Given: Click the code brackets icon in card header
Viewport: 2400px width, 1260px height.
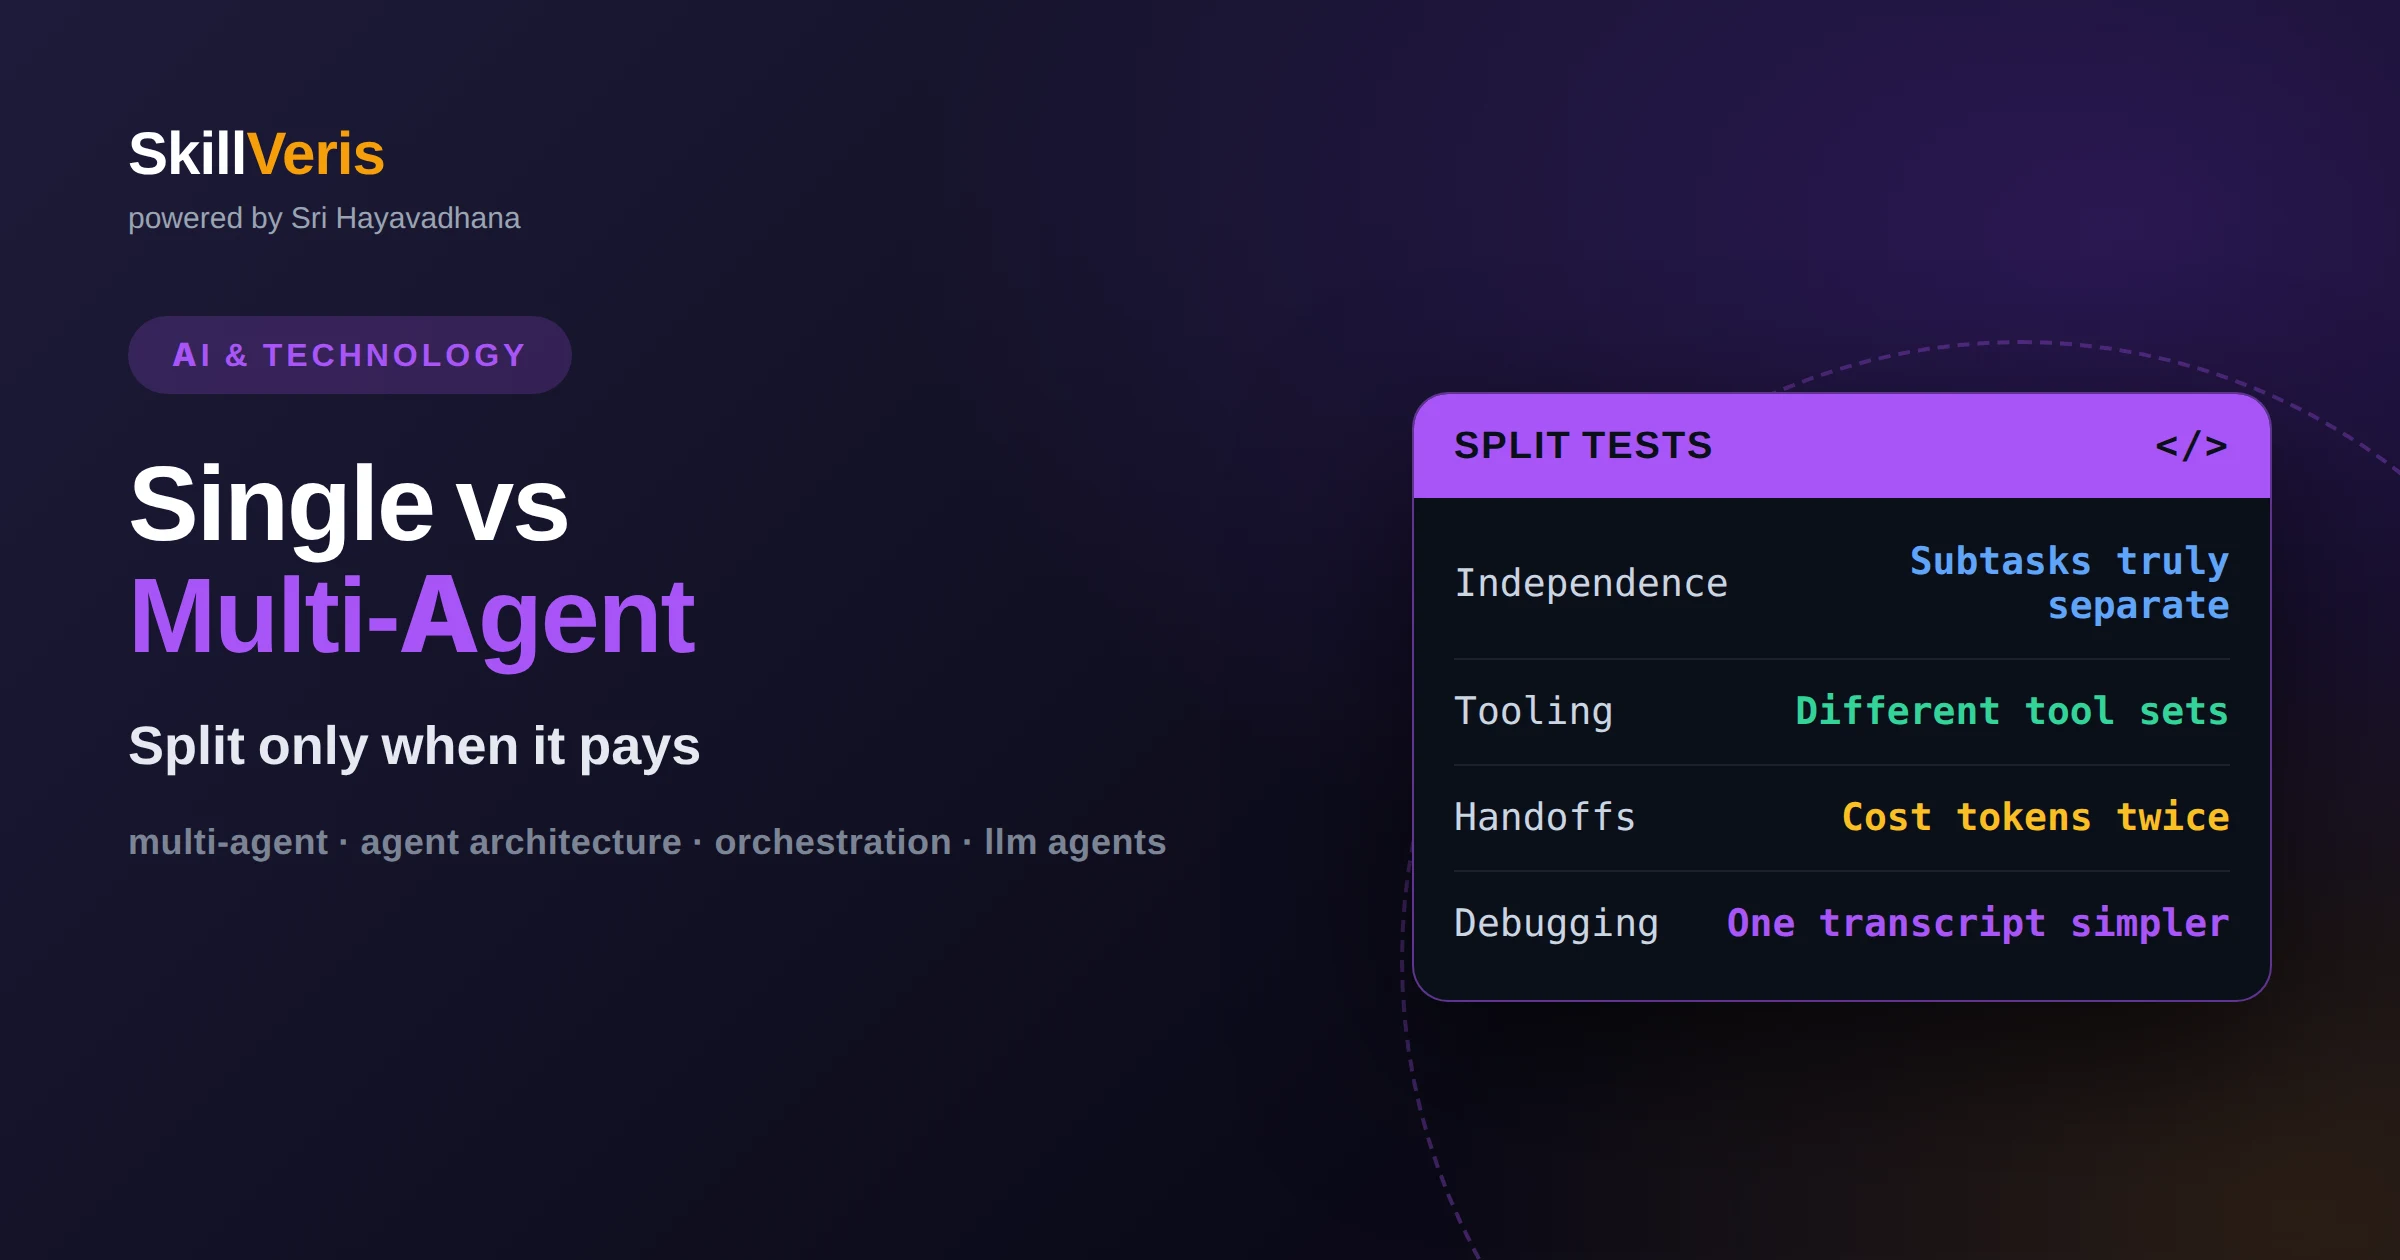Looking at the screenshot, I should pos(2191,445).
